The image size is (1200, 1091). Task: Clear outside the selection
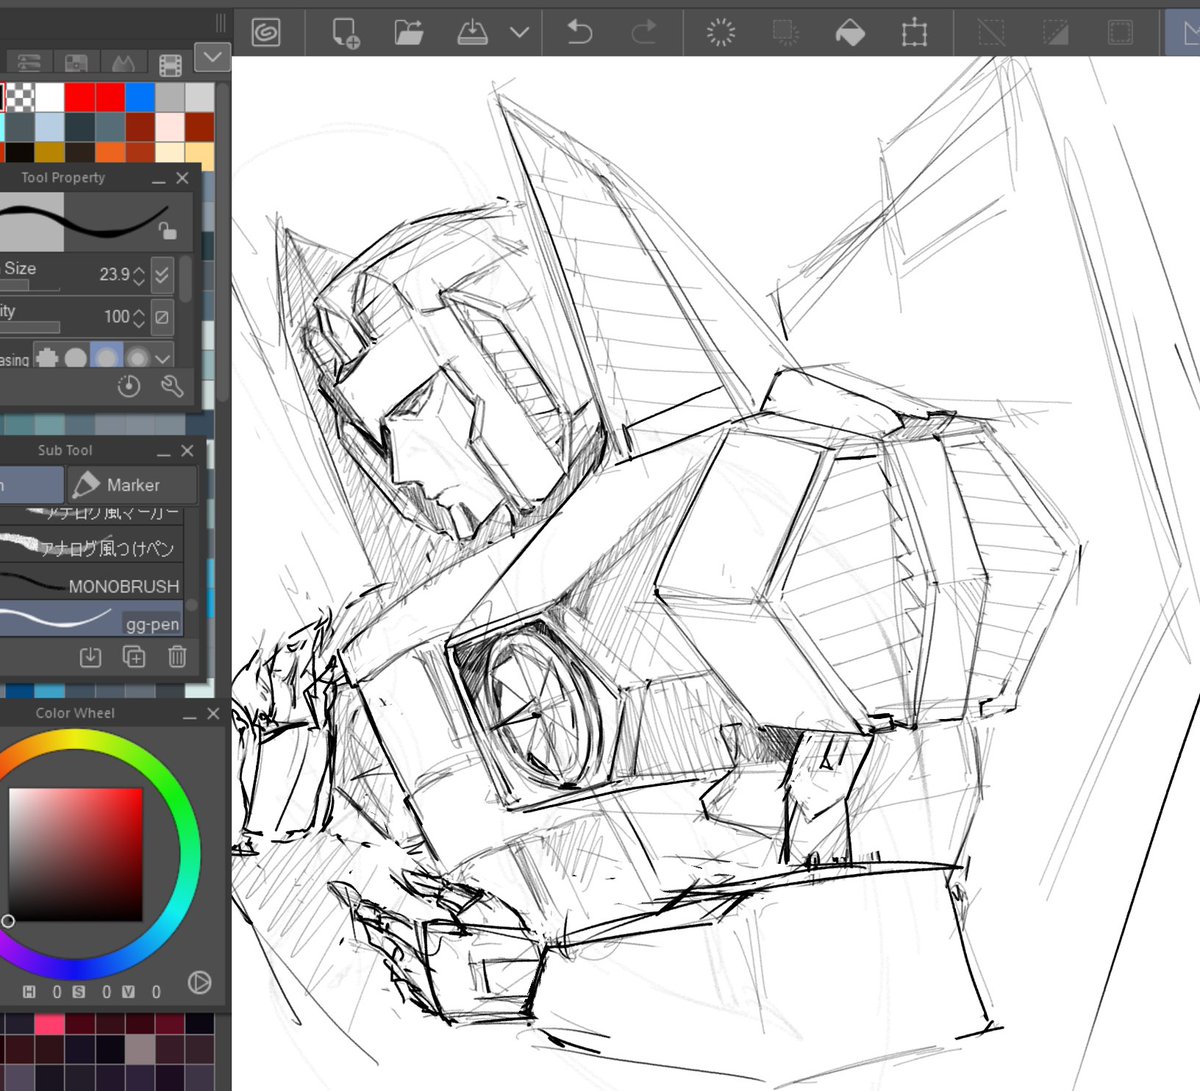(x=786, y=33)
